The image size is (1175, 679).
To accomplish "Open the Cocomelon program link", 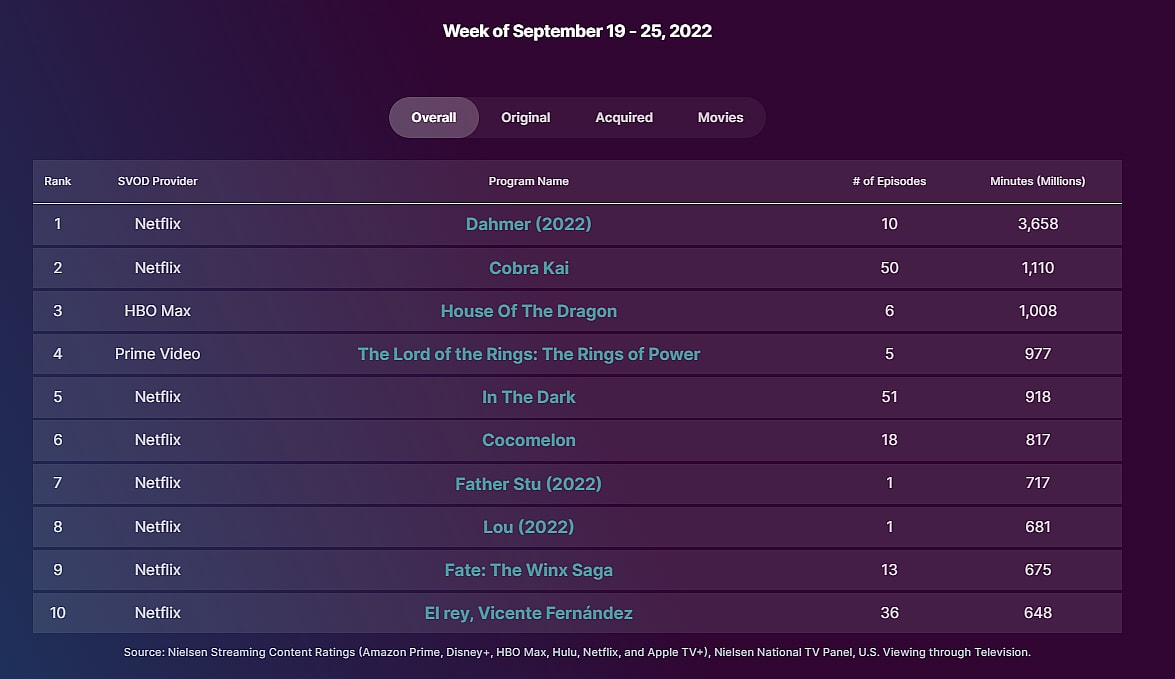I will click(528, 440).
